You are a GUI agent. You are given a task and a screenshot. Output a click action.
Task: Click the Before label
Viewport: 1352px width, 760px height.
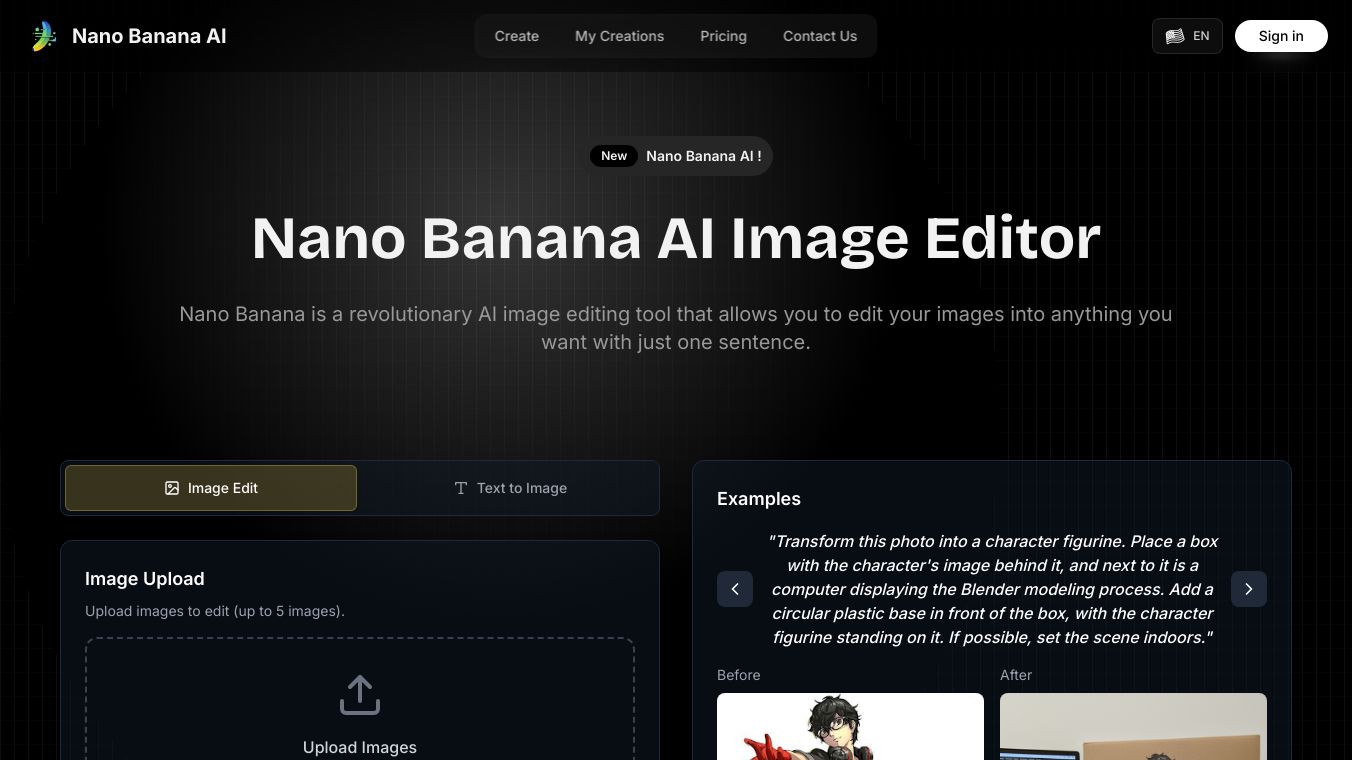[x=739, y=675]
